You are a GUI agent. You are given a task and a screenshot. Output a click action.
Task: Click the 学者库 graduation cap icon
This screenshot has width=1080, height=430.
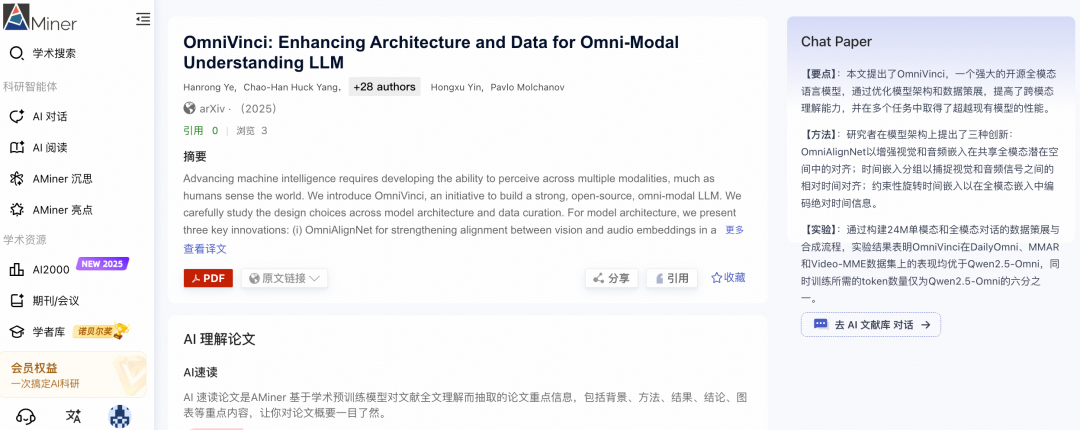17,332
